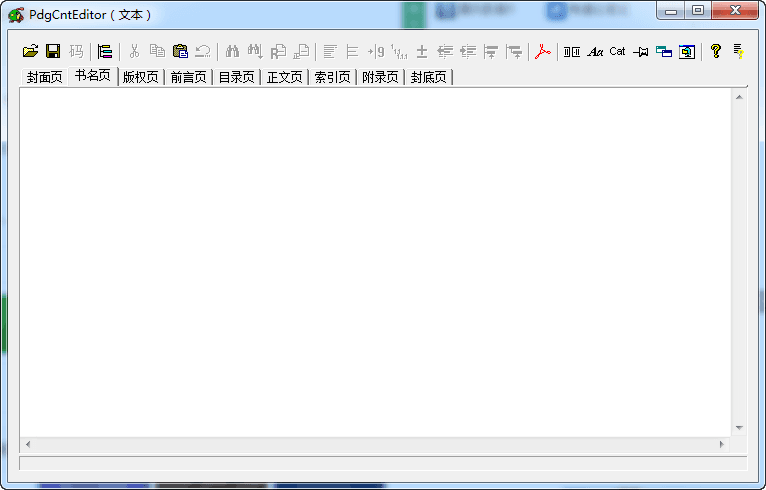The image size is (766, 490).
Task: Click the overlapping blue windows icon
Action: coord(663,51)
